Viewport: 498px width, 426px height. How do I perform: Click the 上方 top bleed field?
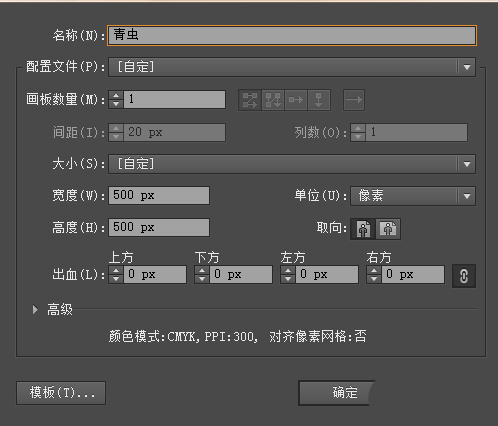coord(155,275)
